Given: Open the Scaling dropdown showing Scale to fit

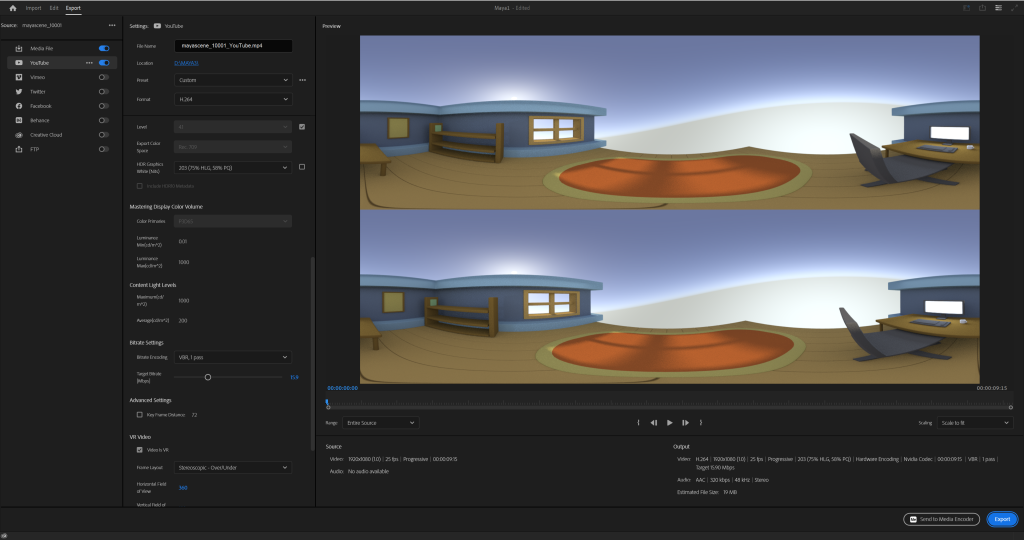Looking at the screenshot, I should 975,423.
